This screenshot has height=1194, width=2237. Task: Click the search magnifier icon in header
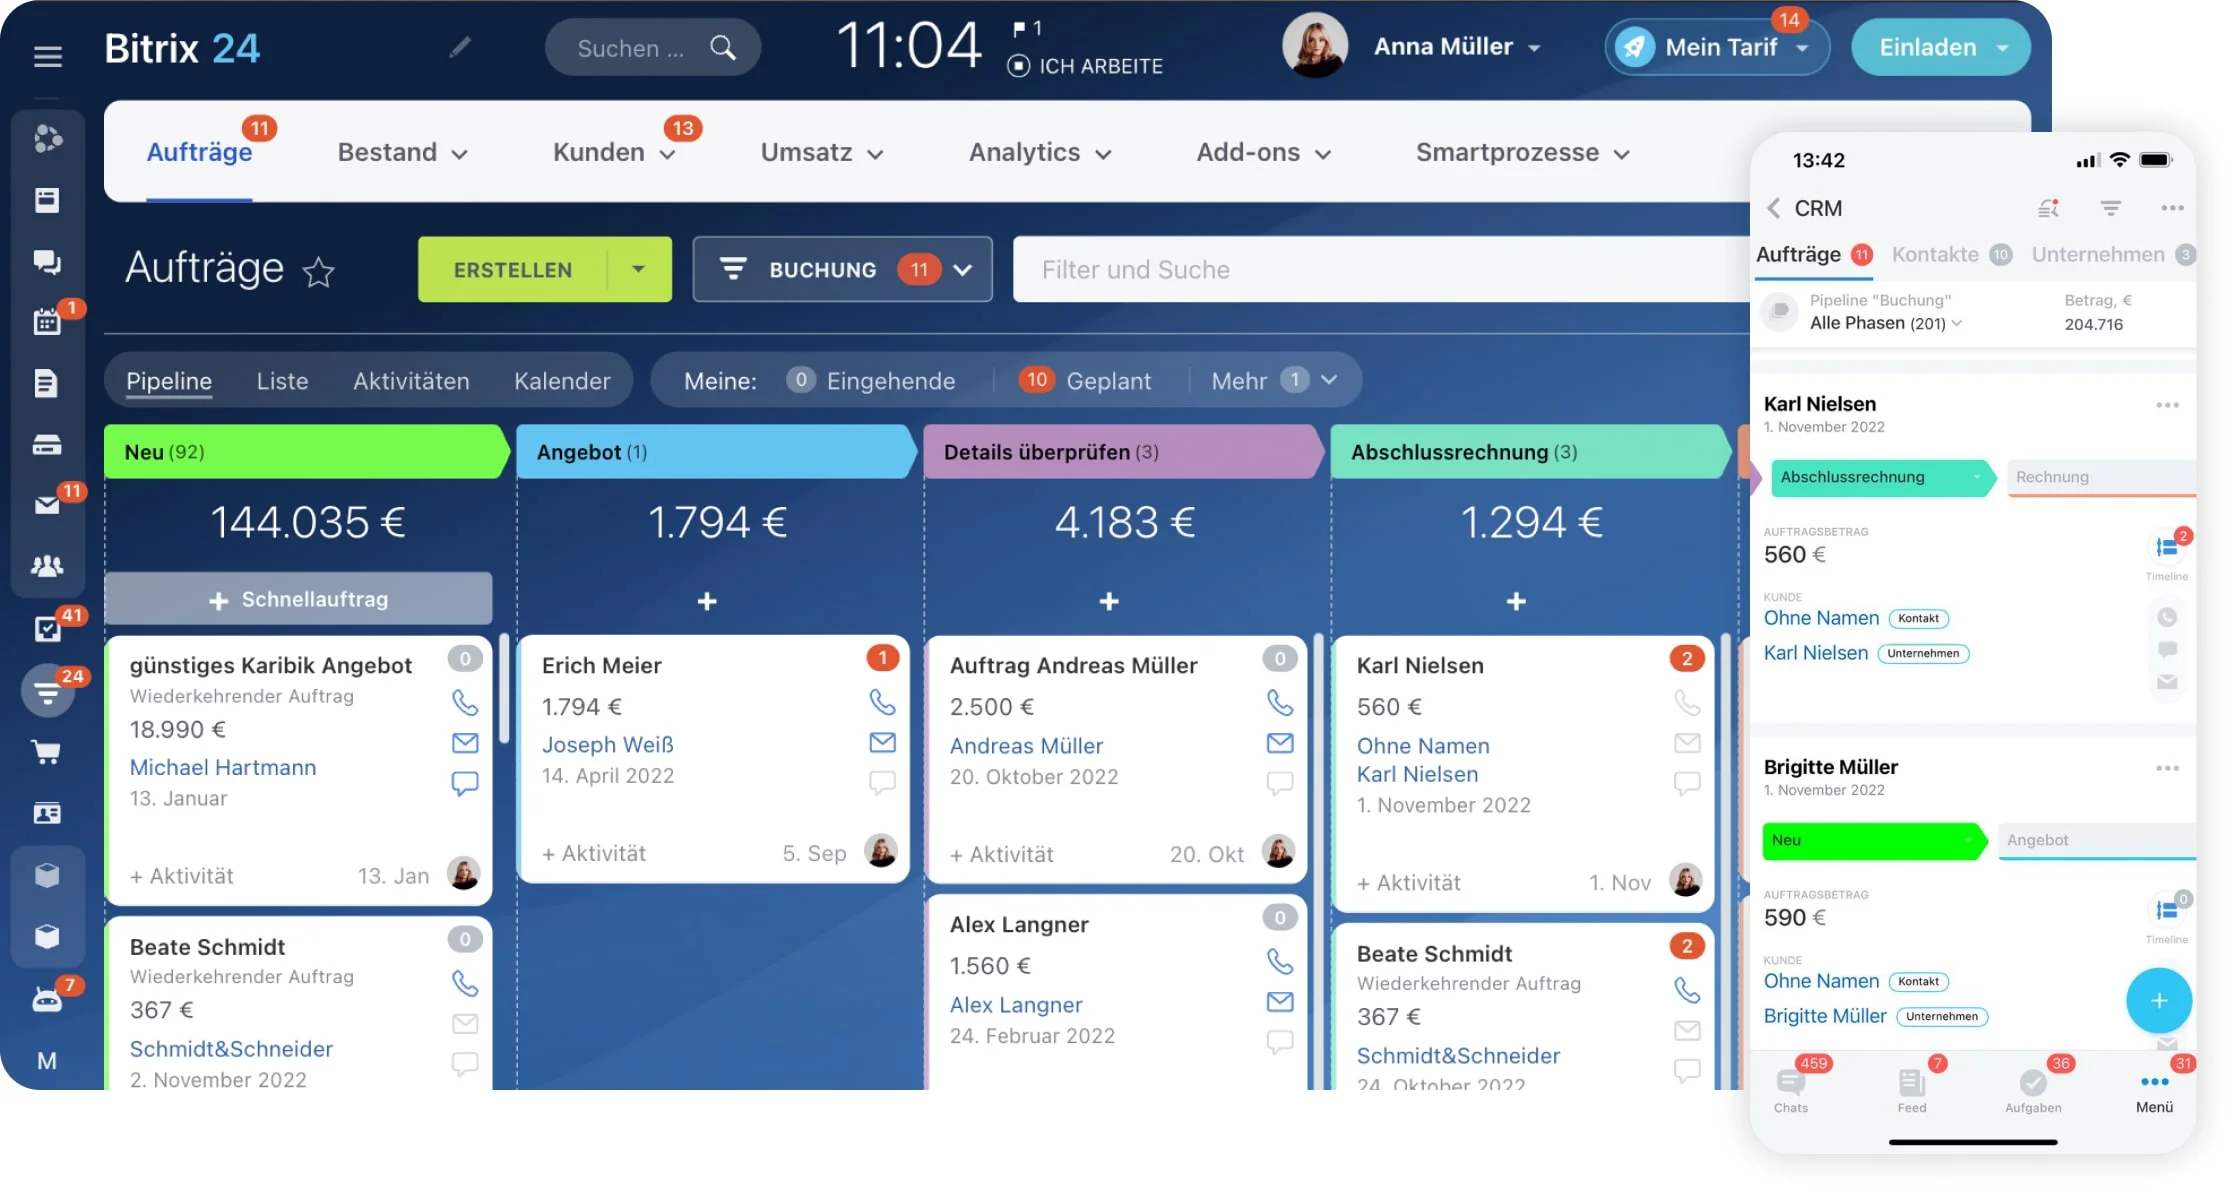(722, 48)
